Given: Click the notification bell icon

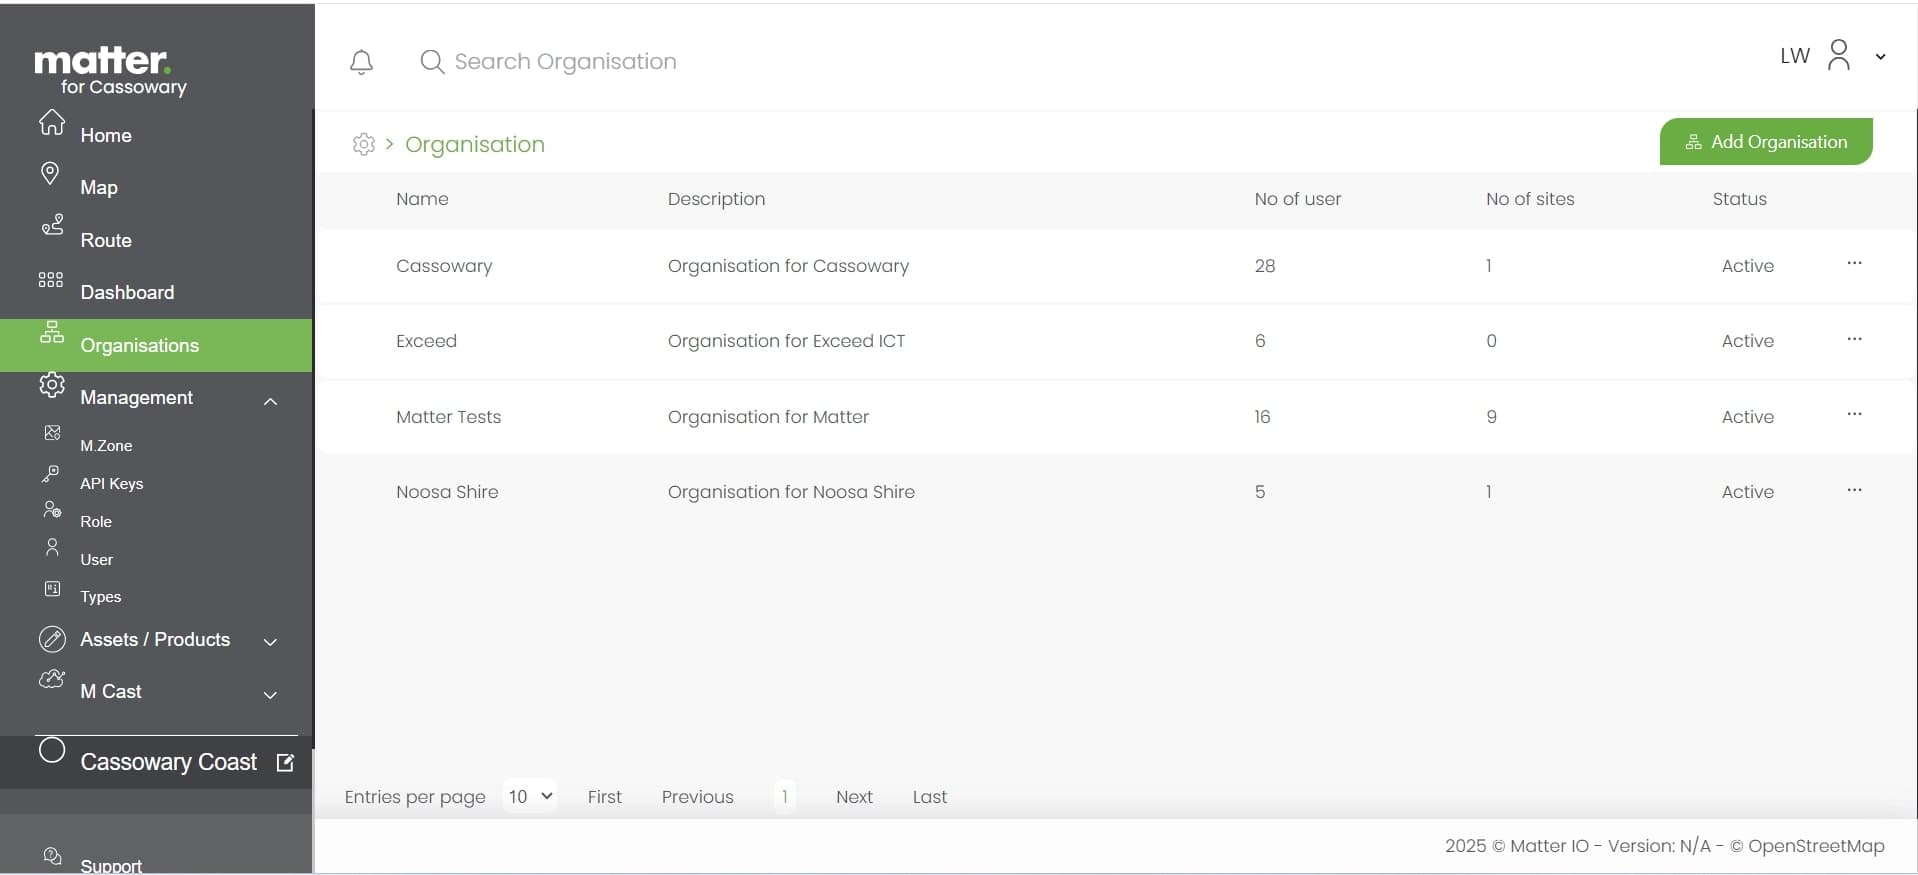Looking at the screenshot, I should pos(361,62).
